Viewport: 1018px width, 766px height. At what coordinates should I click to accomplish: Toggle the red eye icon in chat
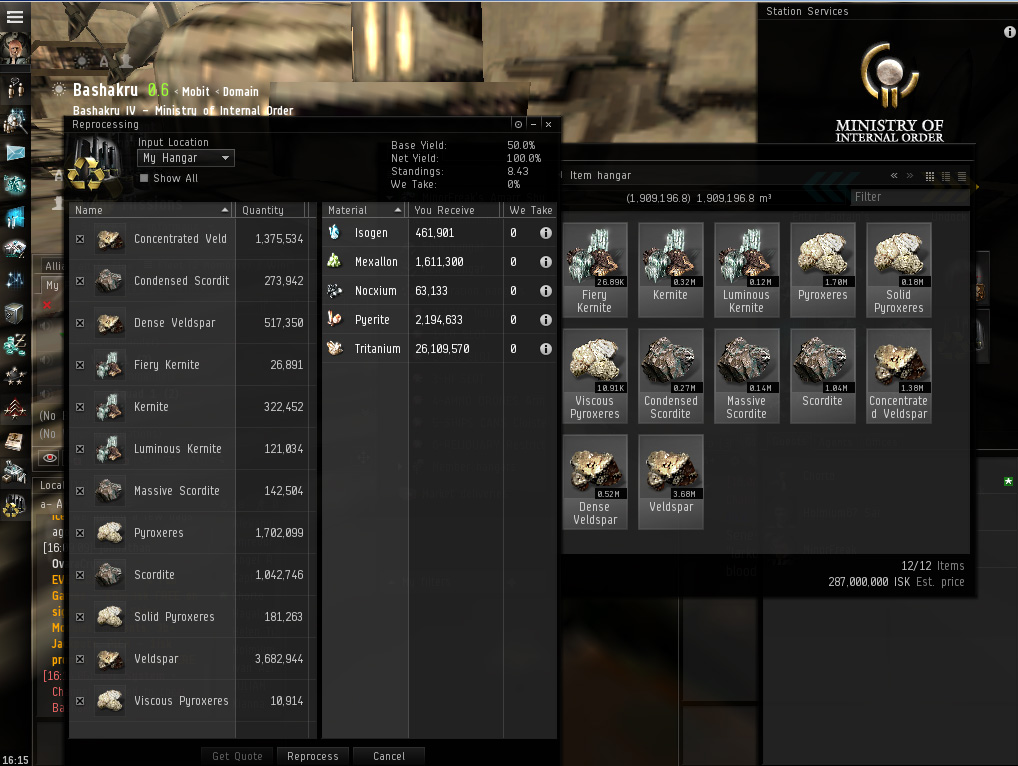pyautogui.click(x=50, y=458)
